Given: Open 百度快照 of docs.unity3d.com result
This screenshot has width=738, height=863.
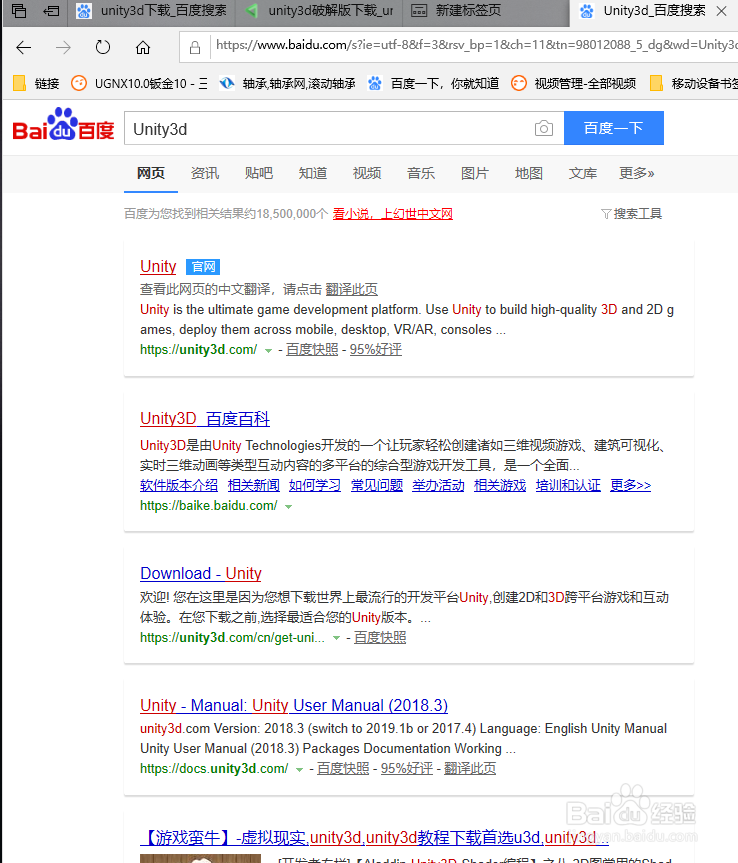Looking at the screenshot, I should 343,769.
